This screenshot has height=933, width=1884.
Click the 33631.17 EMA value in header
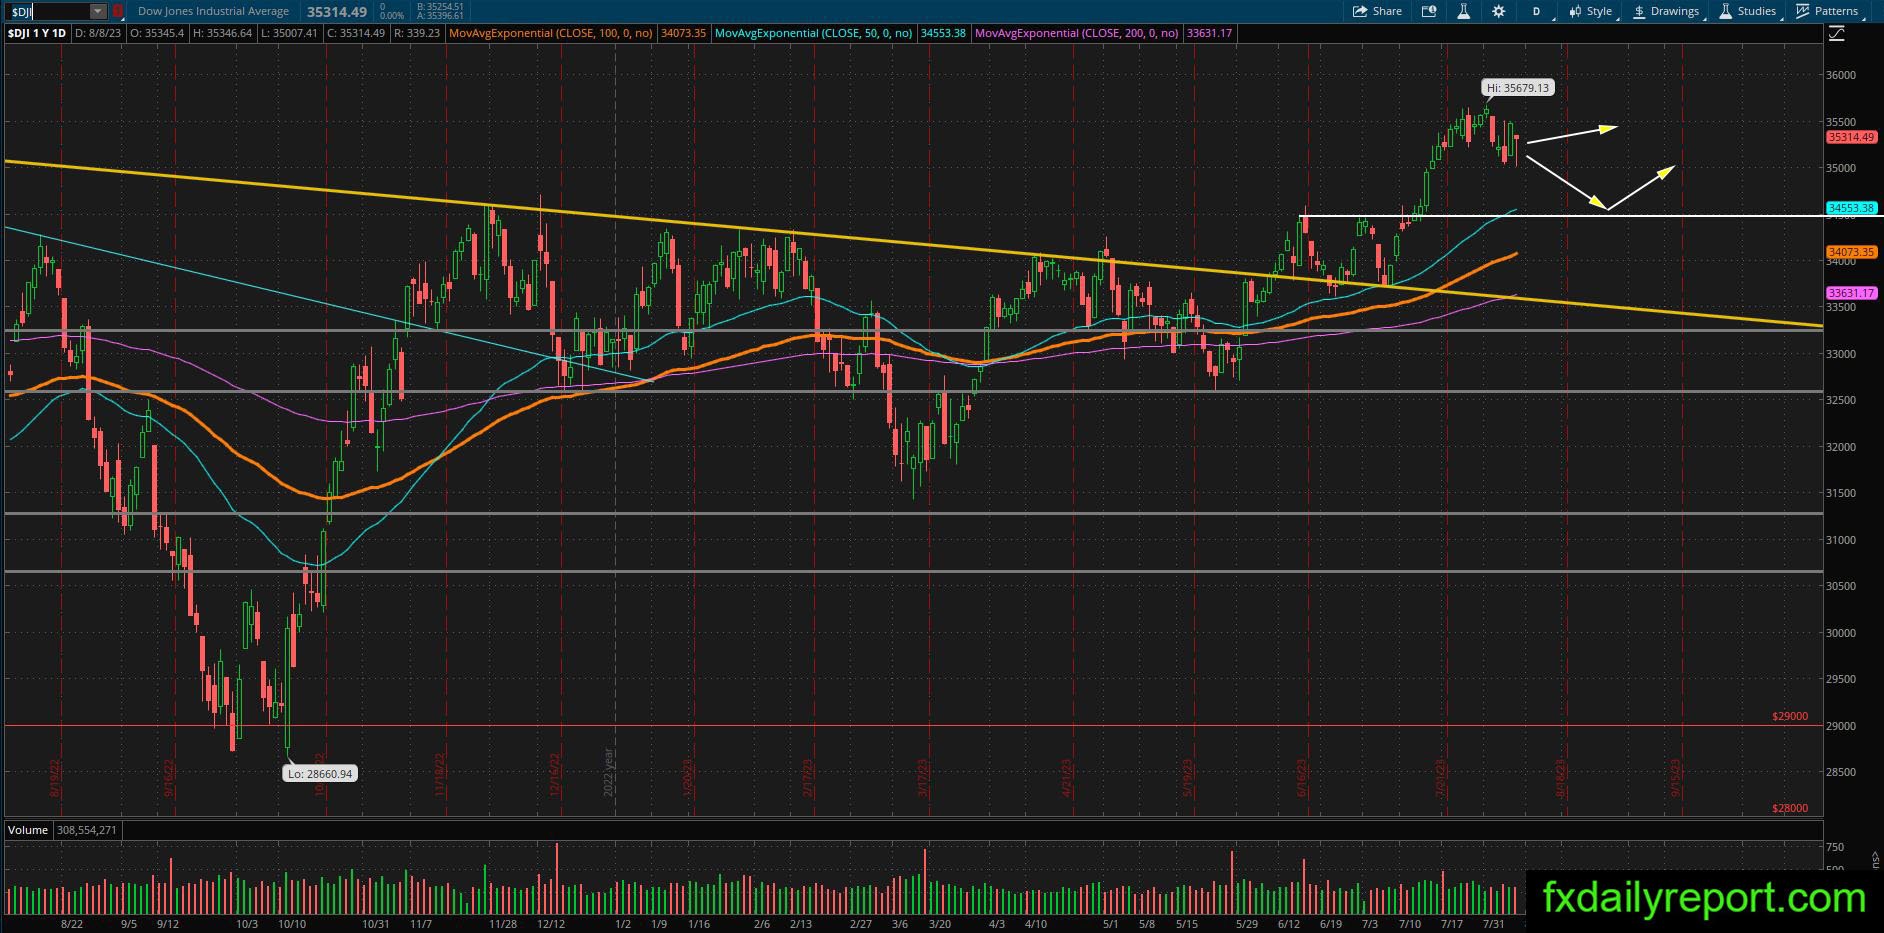(1209, 33)
